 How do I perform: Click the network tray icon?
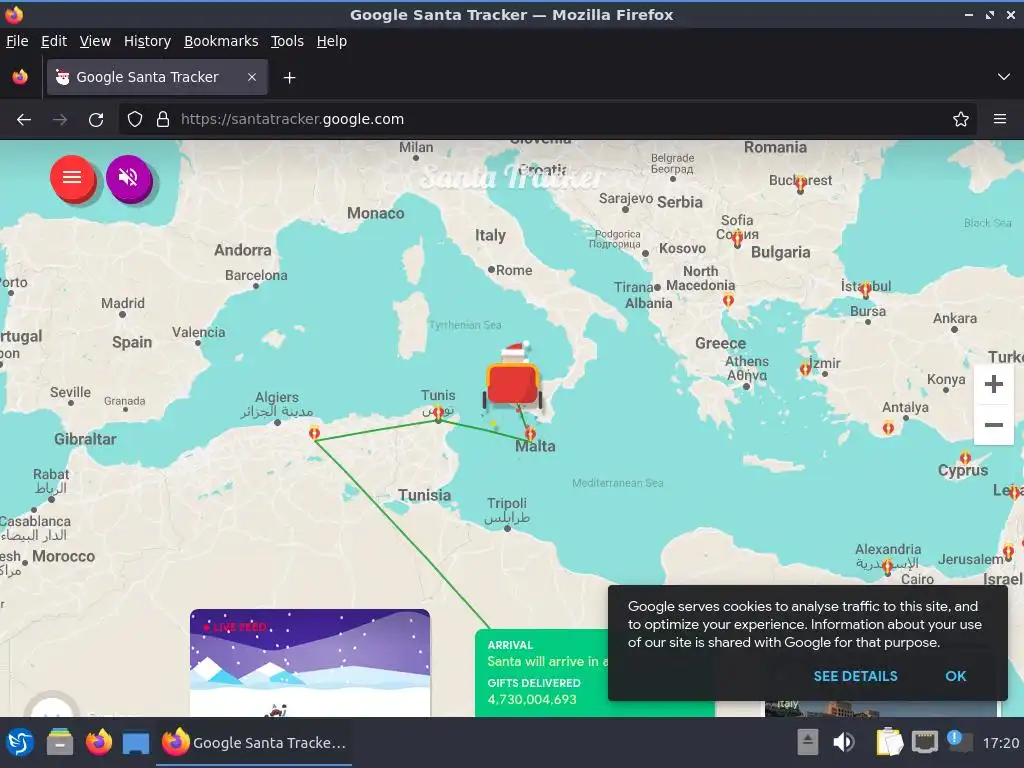pos(925,742)
